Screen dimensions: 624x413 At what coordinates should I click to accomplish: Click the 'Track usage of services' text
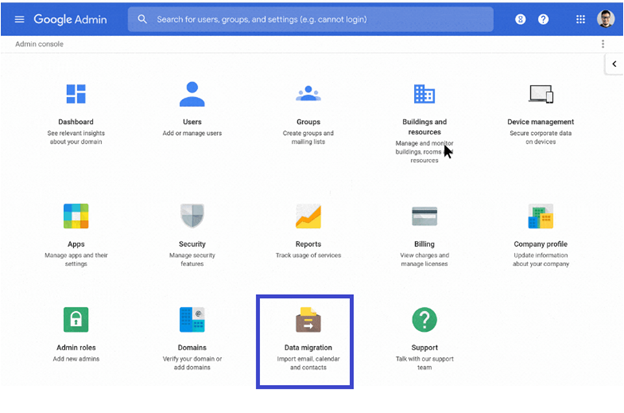(x=308, y=255)
